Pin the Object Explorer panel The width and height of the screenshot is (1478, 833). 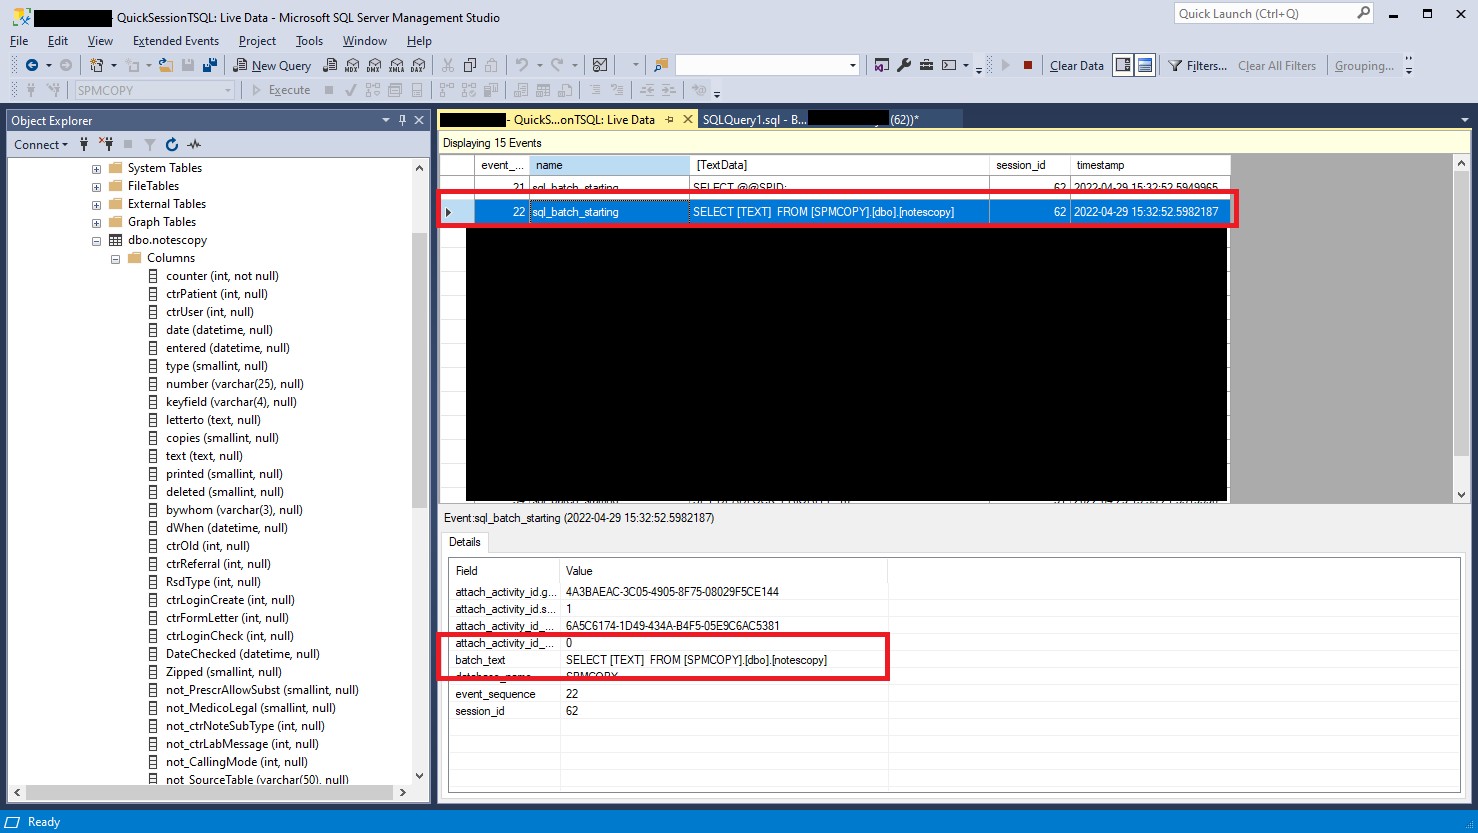[402, 120]
